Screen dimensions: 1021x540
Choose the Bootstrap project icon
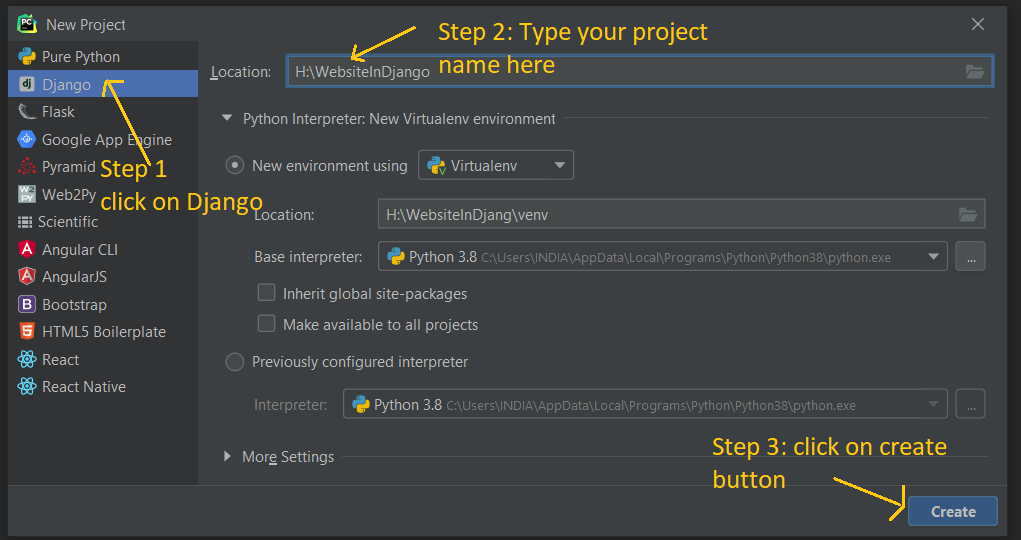tap(27, 304)
